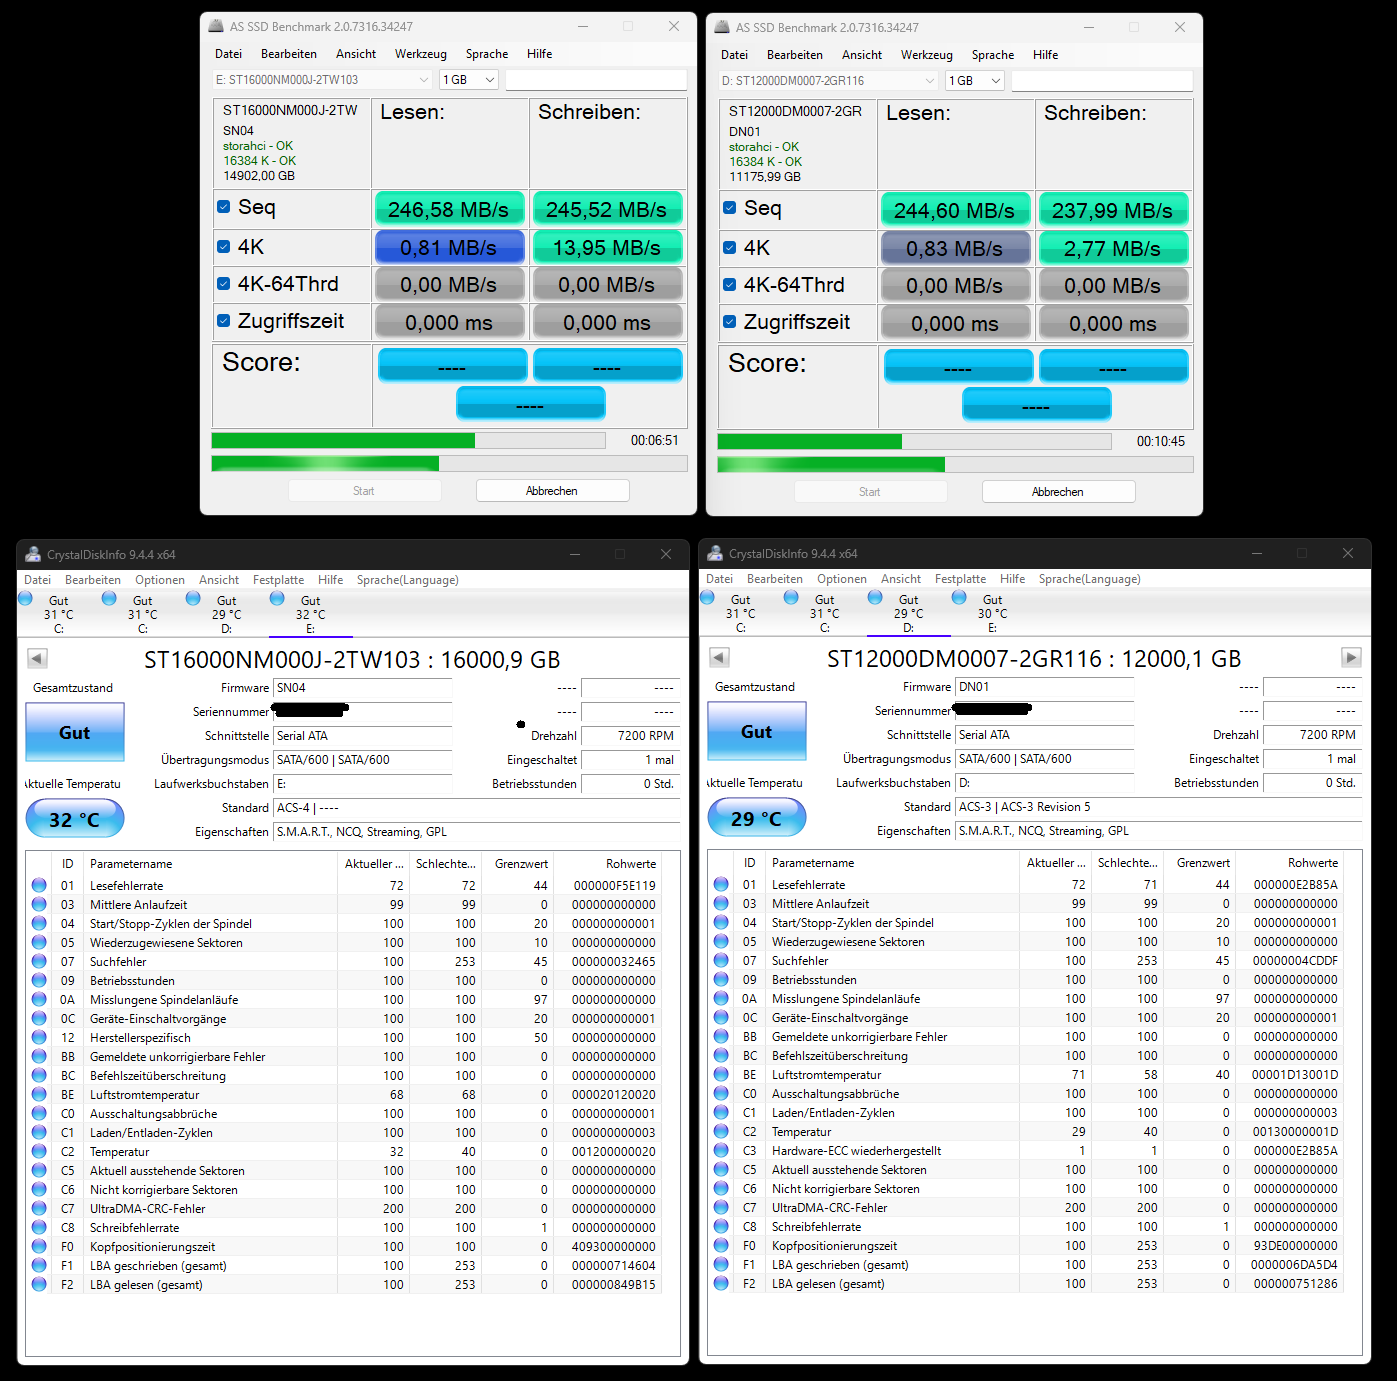Screen dimensions: 1397x1381
Task: Disable the 4K-64Thrd test checkbox
Action: pos(222,283)
